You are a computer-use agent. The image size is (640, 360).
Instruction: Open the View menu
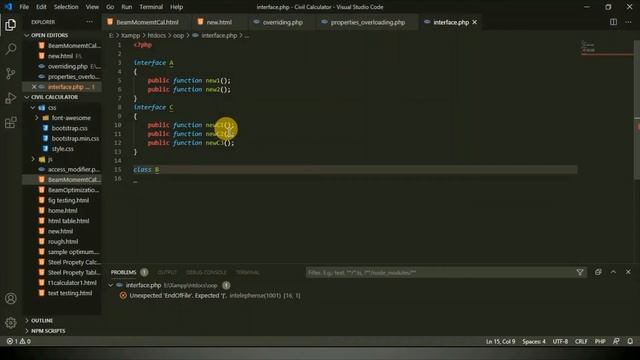pos(92,7)
